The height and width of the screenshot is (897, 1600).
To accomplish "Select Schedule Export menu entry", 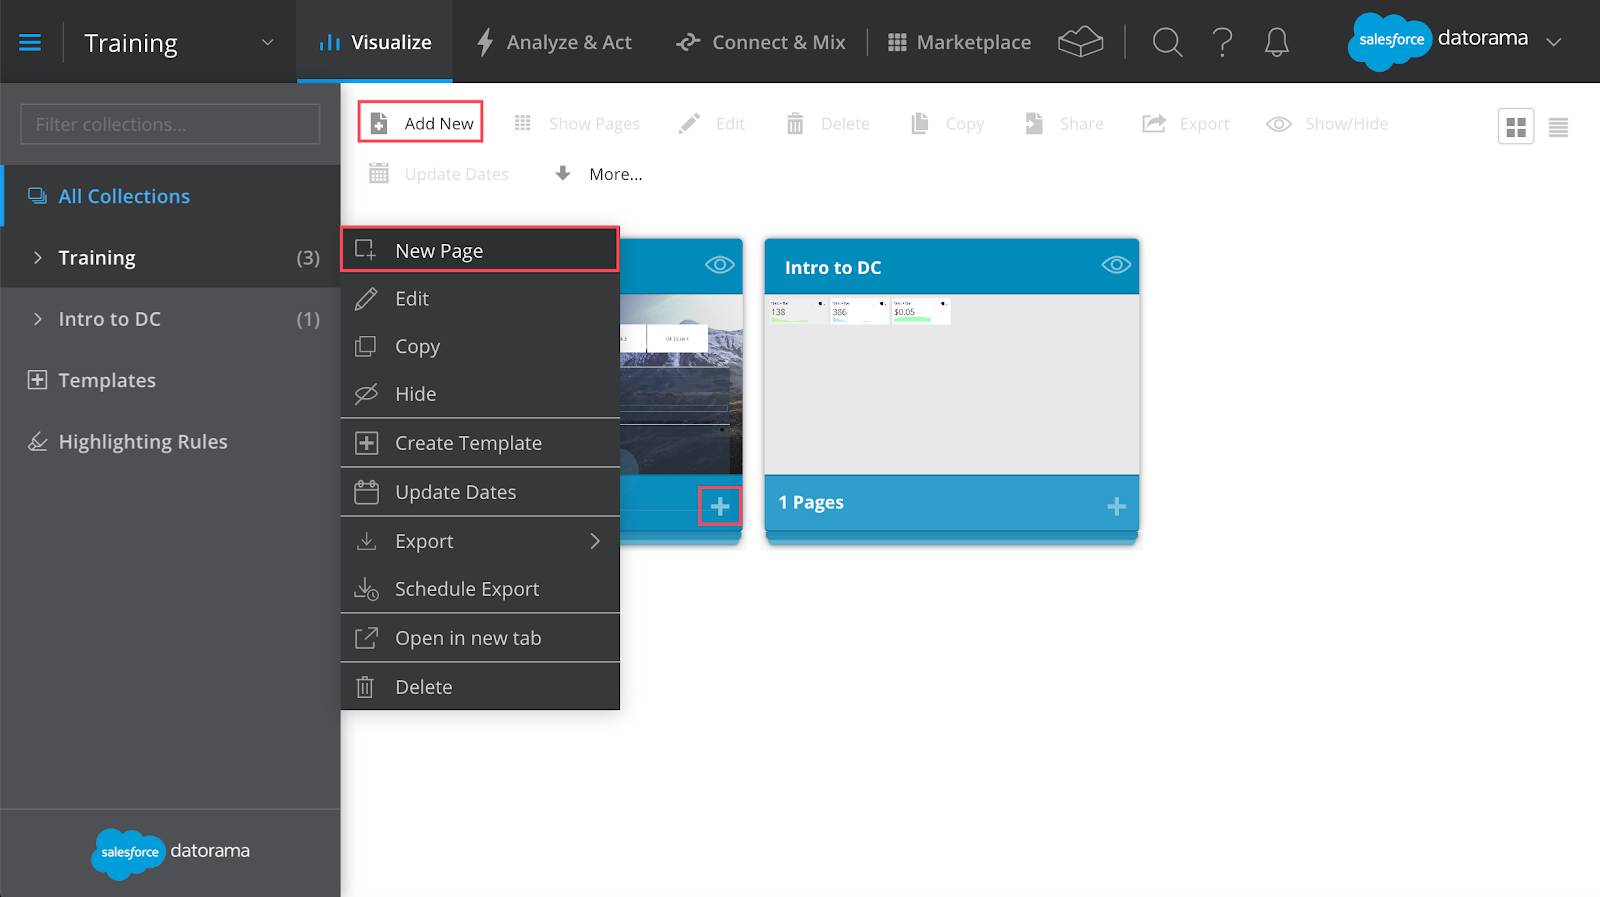I will (480, 589).
